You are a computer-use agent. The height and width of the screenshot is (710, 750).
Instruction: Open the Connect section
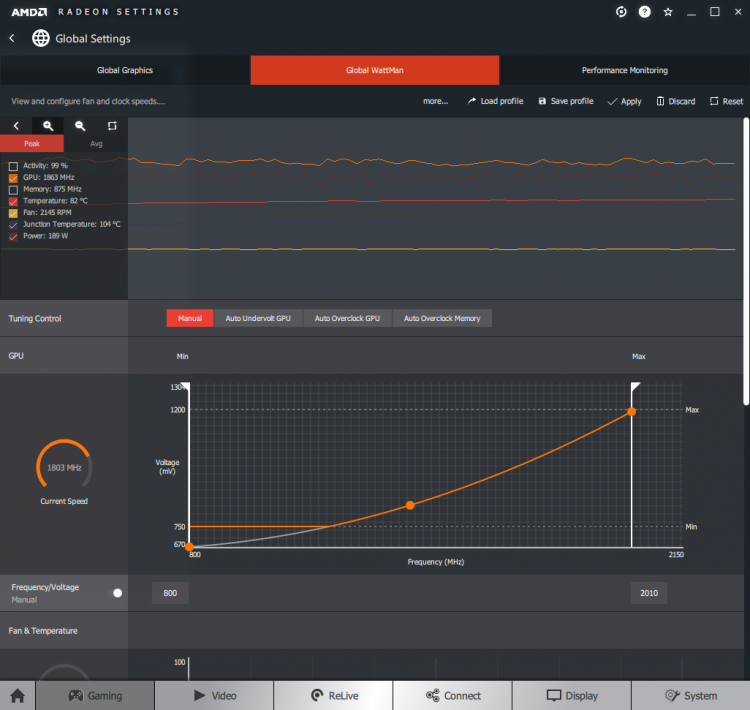[452, 695]
